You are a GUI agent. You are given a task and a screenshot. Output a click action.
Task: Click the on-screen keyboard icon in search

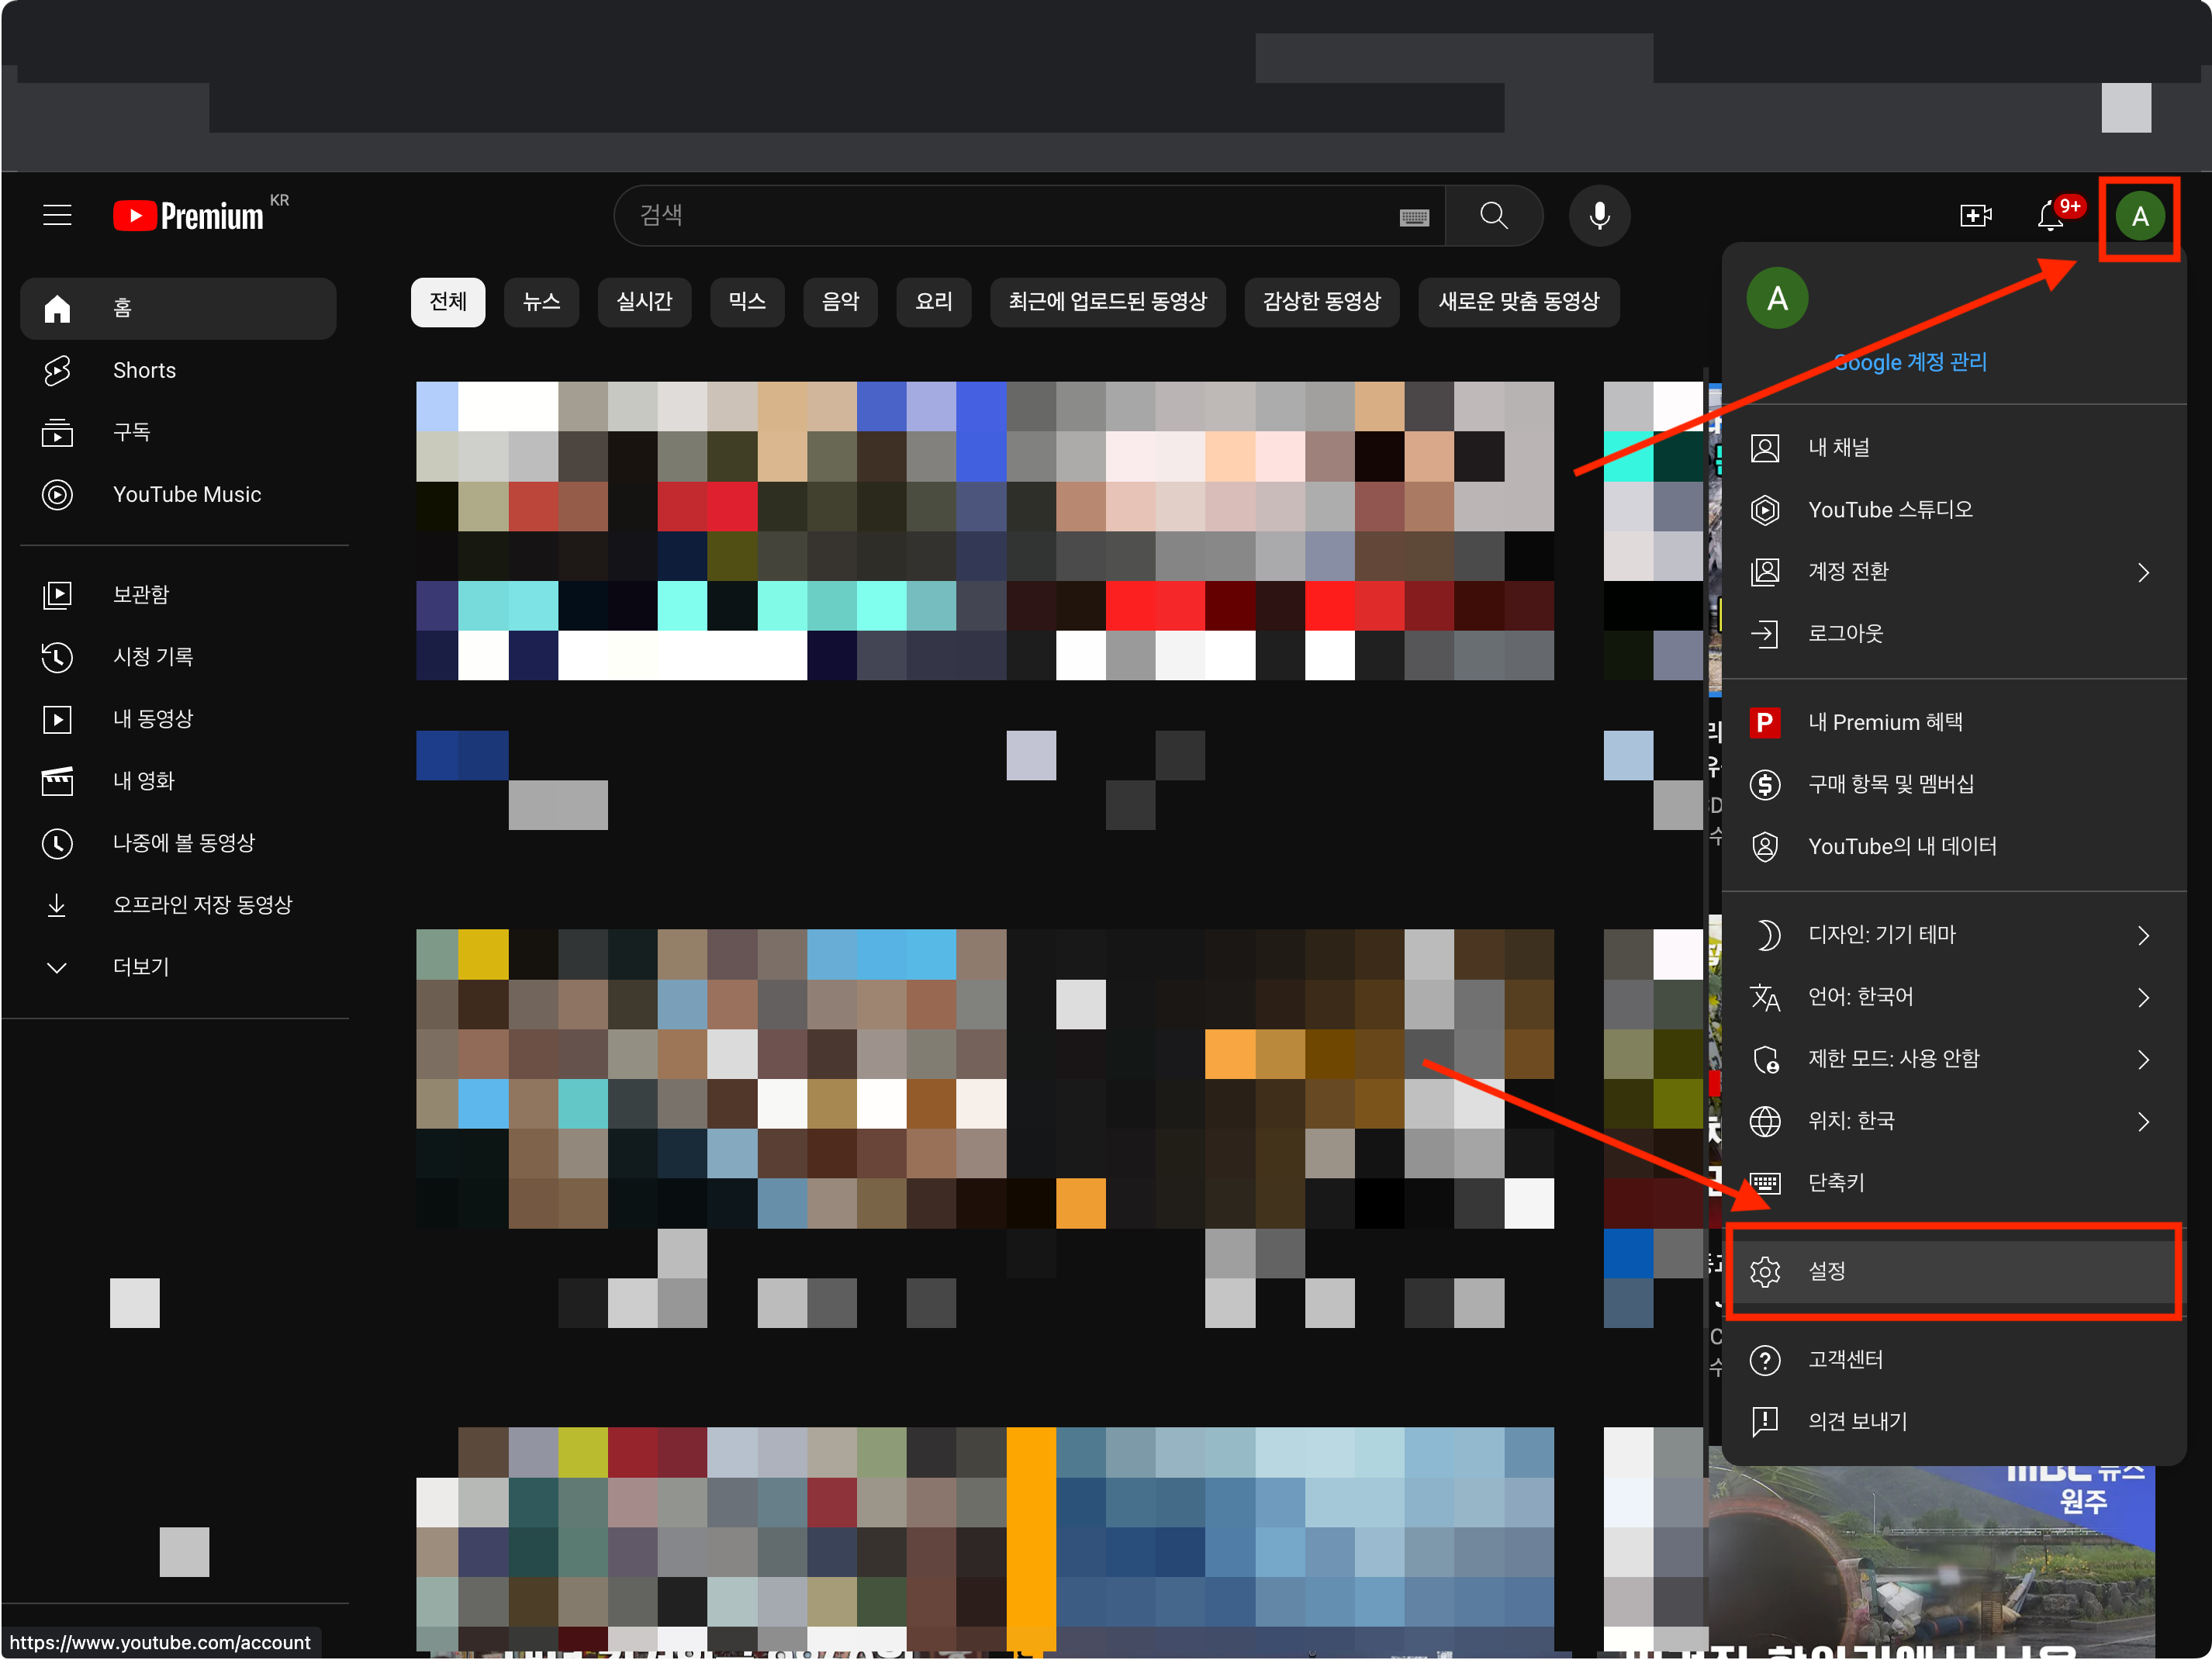(1414, 217)
